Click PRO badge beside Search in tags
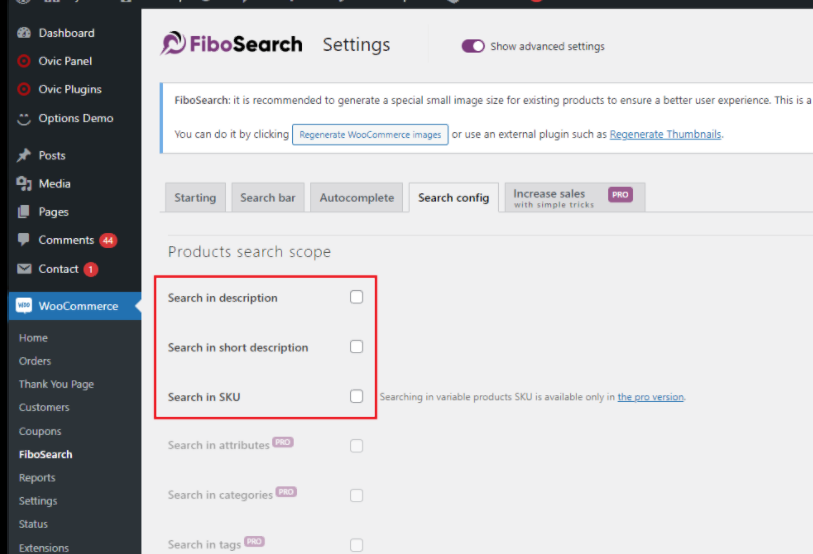The height and width of the screenshot is (554, 813). coord(254,542)
